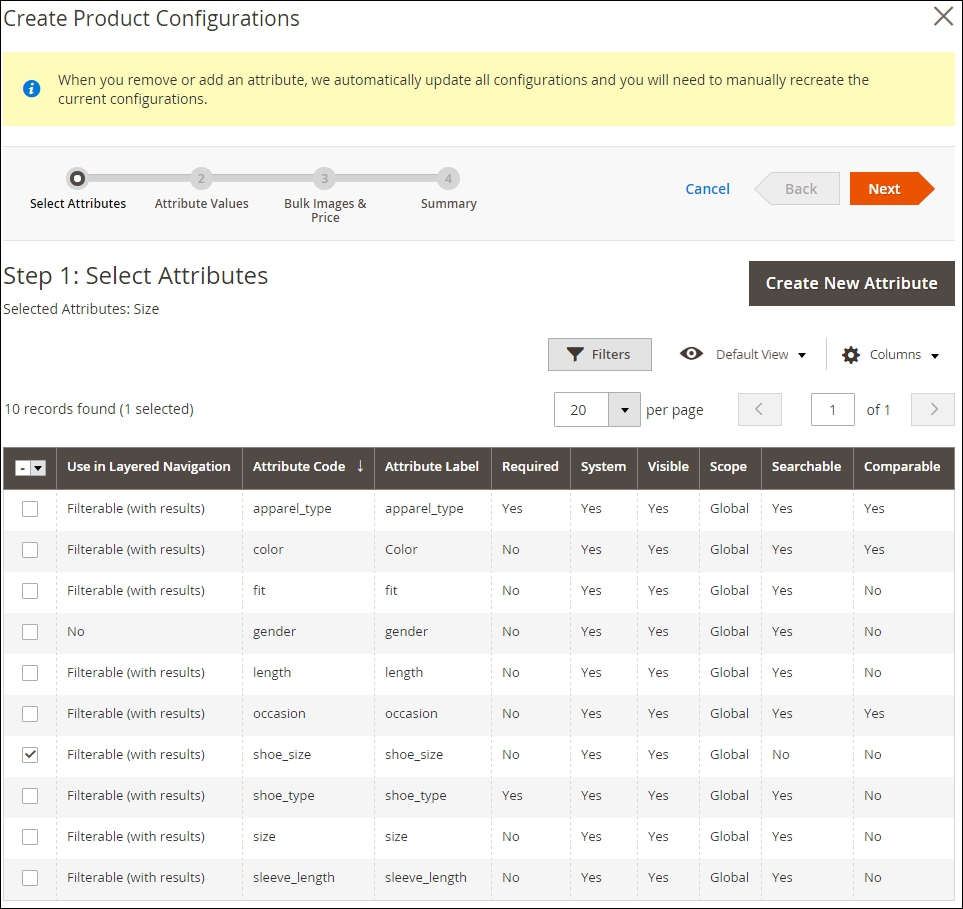This screenshot has height=909, width=963.
Task: Click the Cancel link
Action: [x=707, y=189]
